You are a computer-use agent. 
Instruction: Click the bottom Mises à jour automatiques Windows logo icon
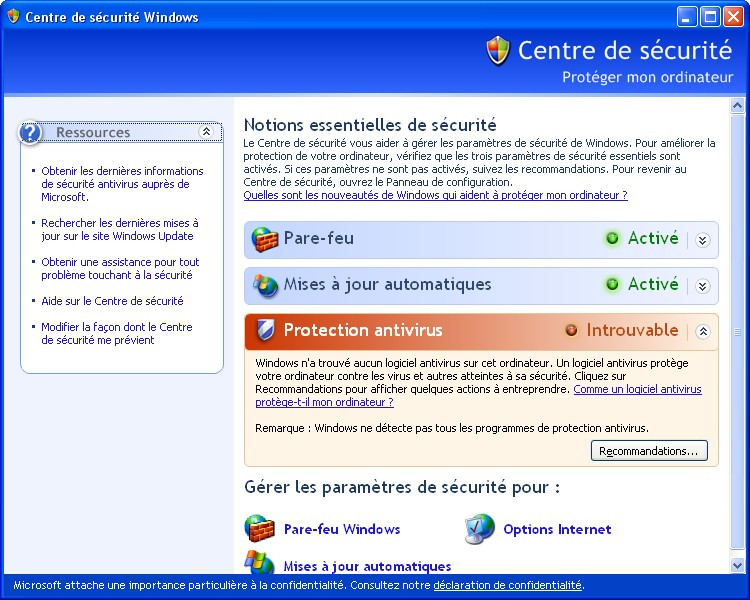click(259, 562)
